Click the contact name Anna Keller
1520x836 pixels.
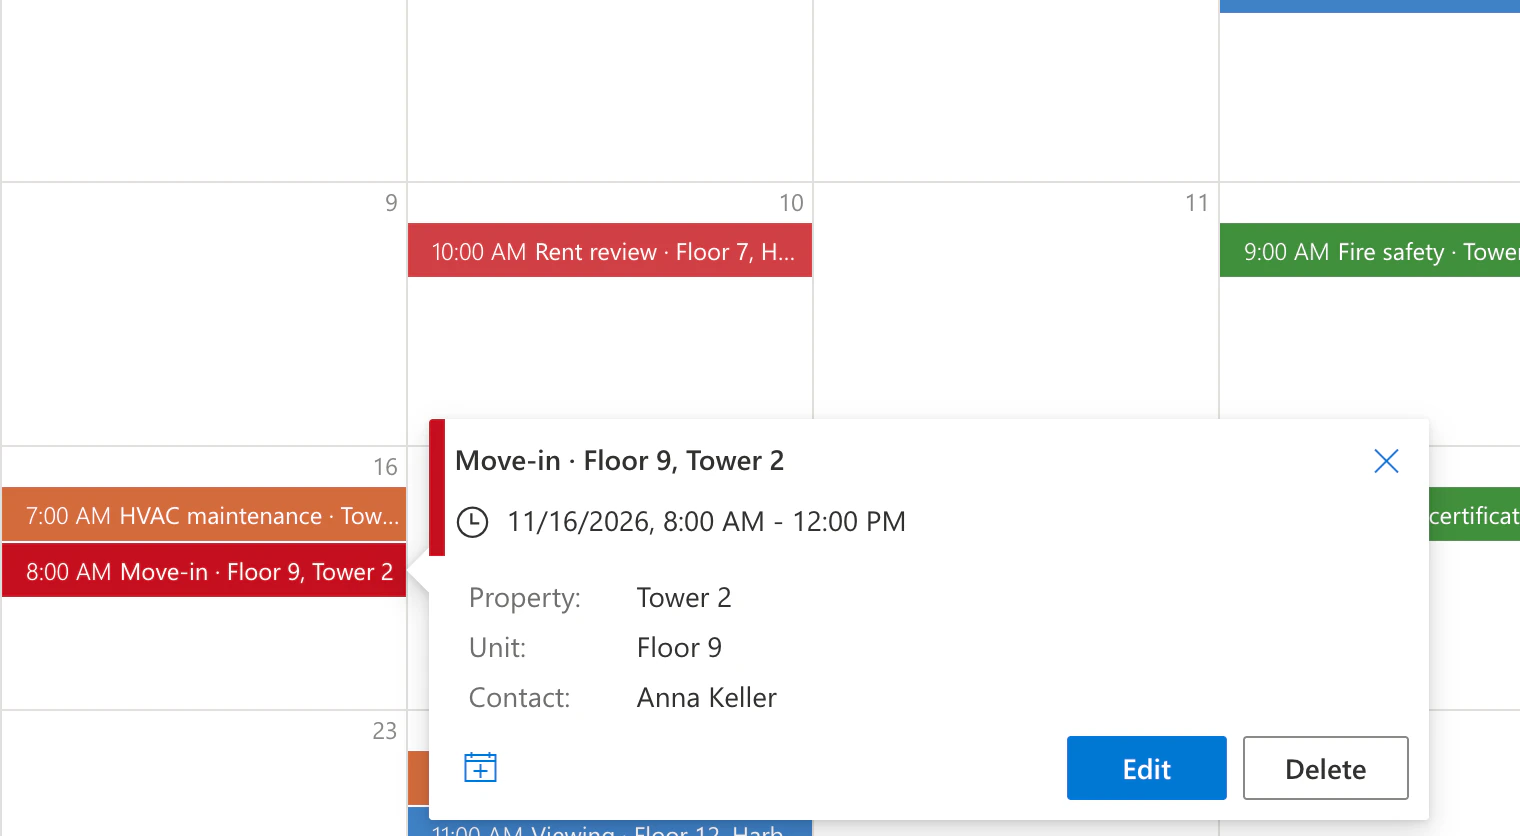(x=707, y=698)
